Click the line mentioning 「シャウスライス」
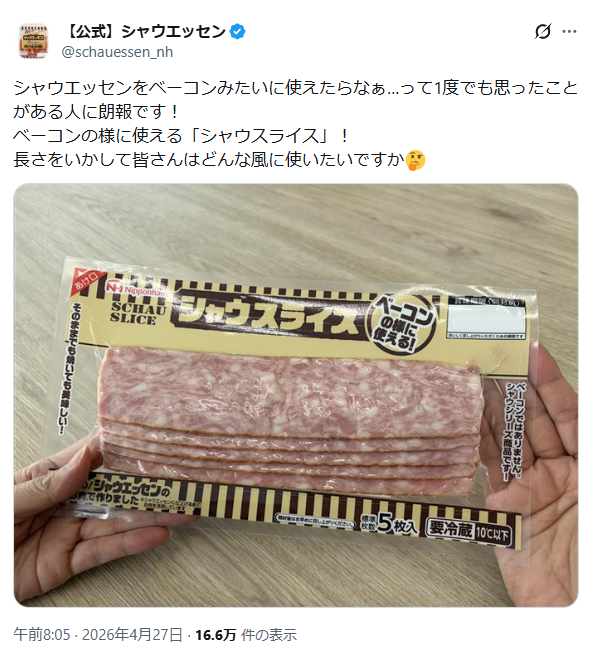Viewport: 592px width, 659px height. pos(181,136)
